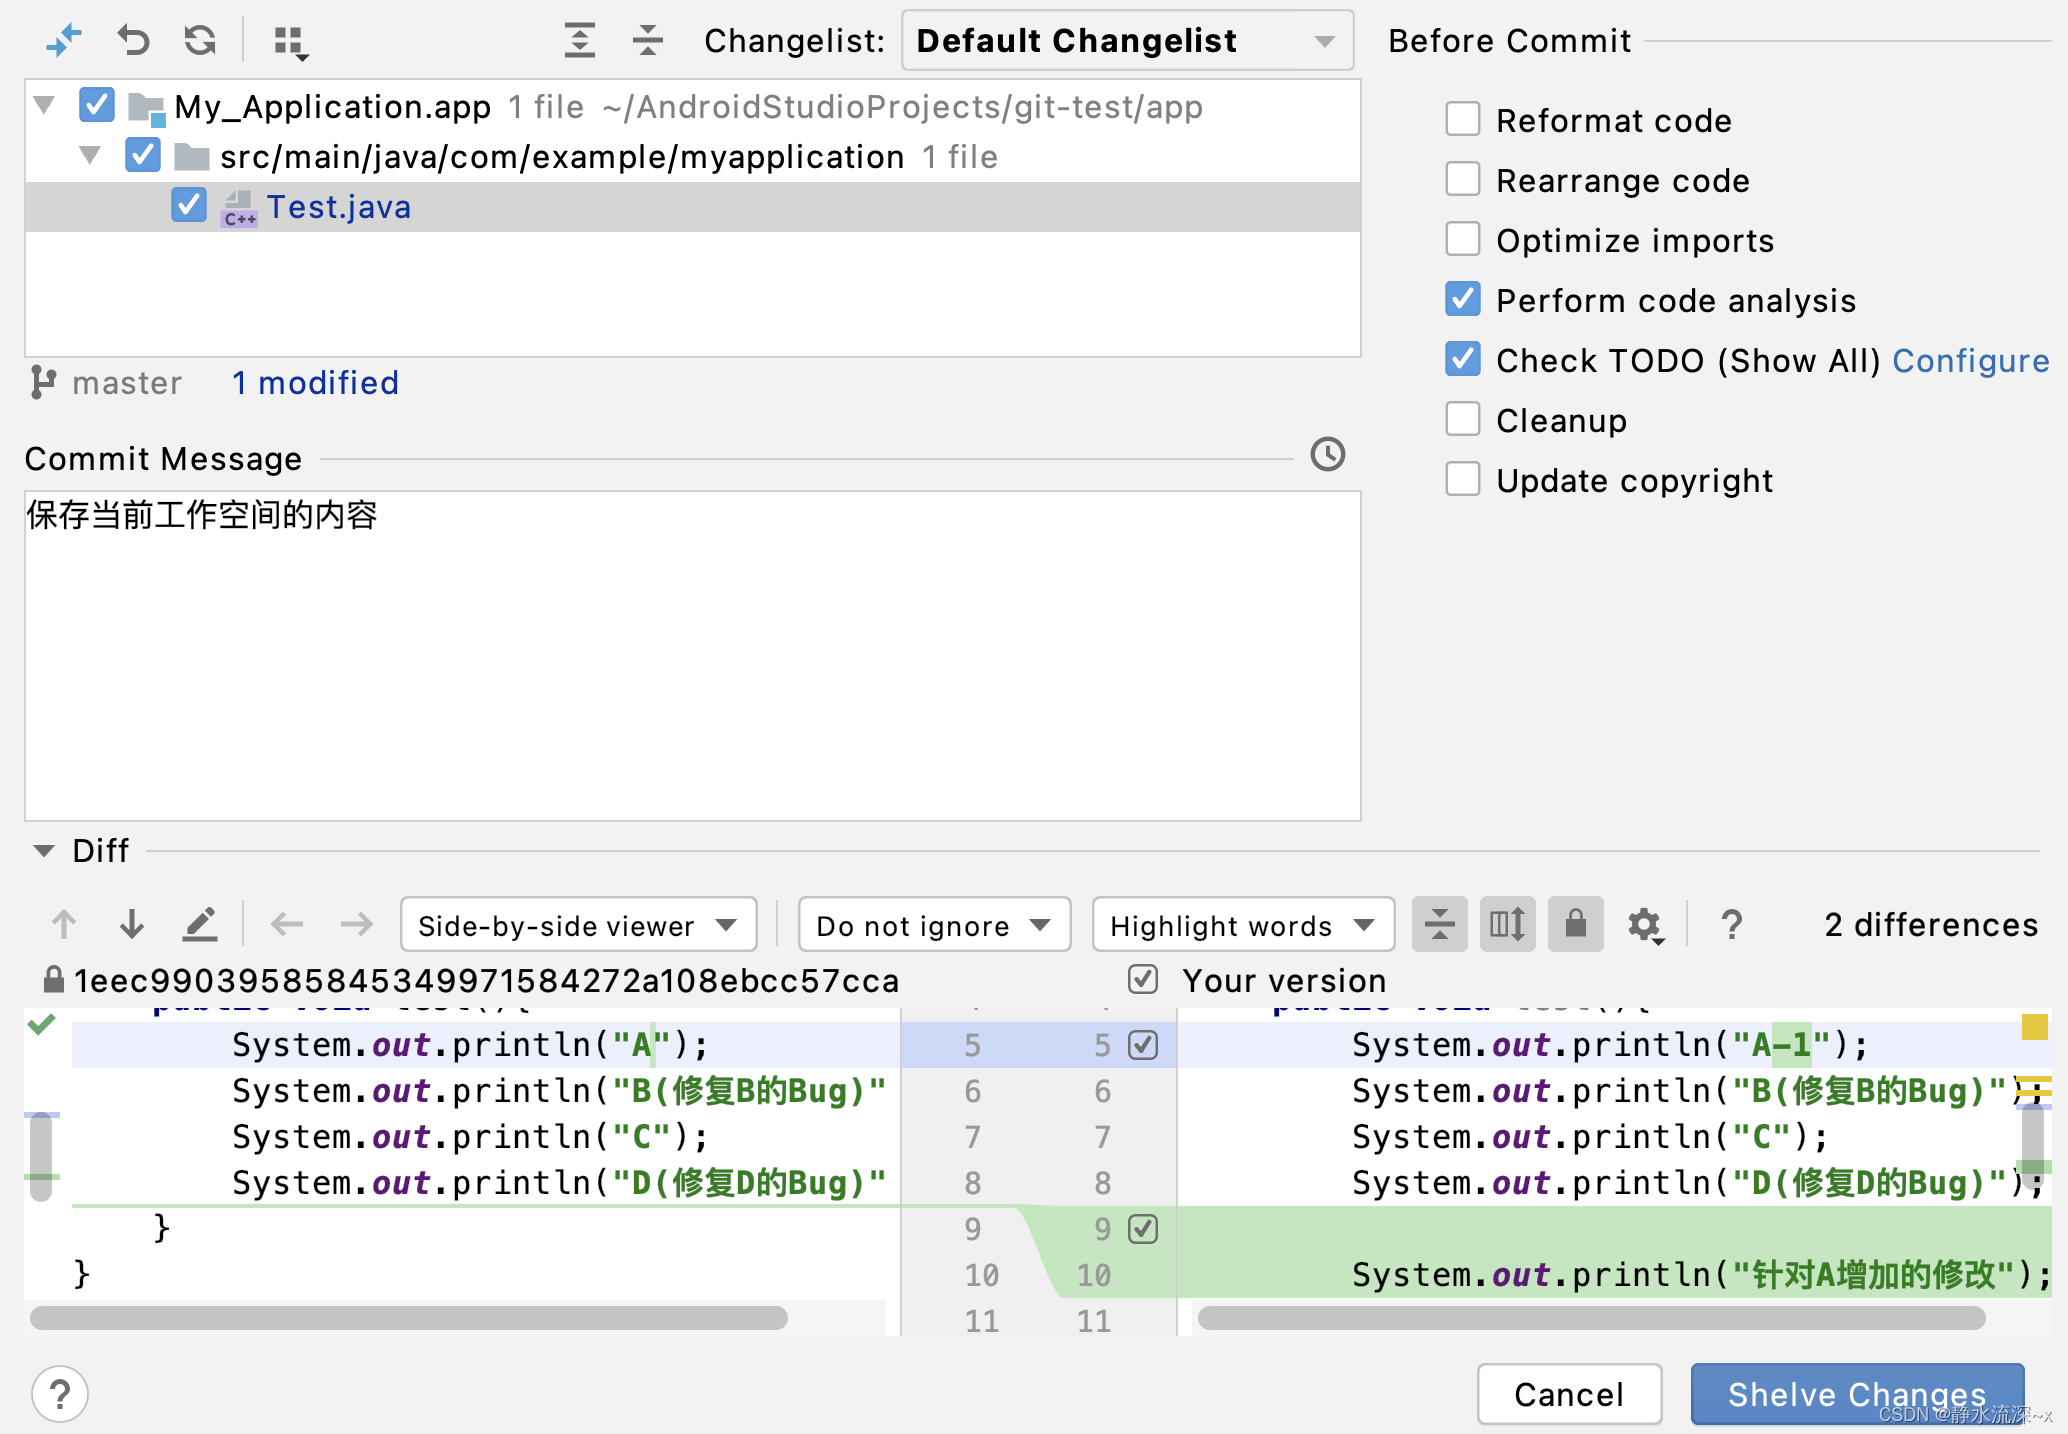
Task: Uncheck the Test.java file checkbox
Action: tap(188, 206)
